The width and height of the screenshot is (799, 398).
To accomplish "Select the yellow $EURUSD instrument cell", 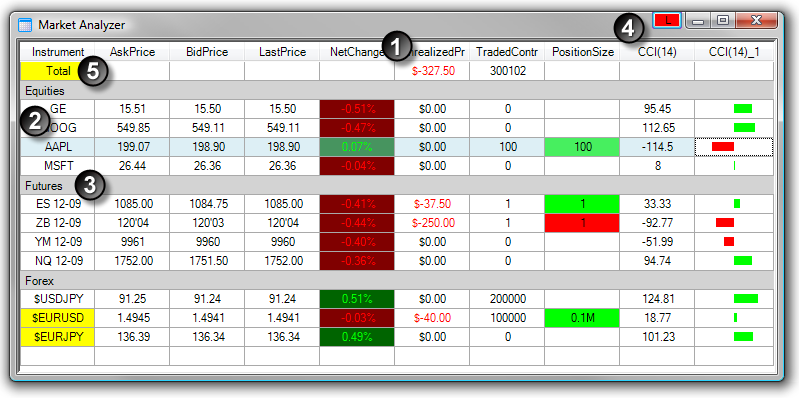I will [58, 318].
